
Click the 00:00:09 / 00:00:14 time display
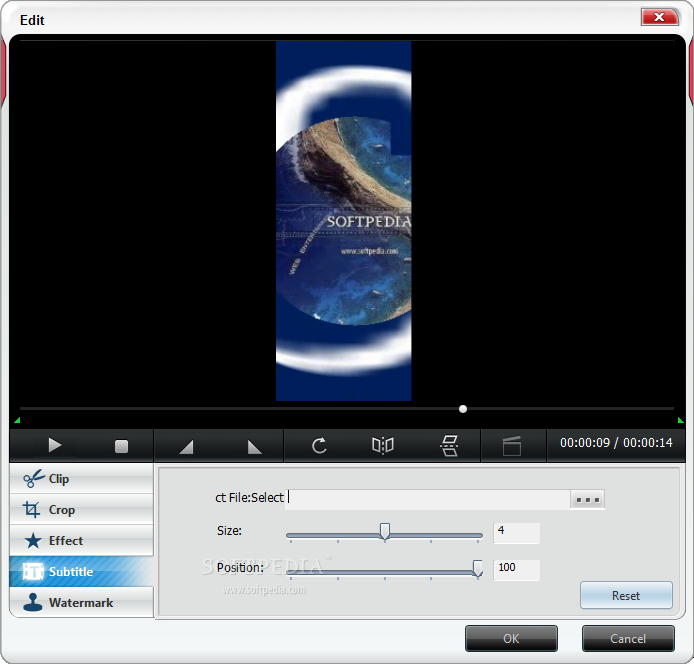(616, 443)
